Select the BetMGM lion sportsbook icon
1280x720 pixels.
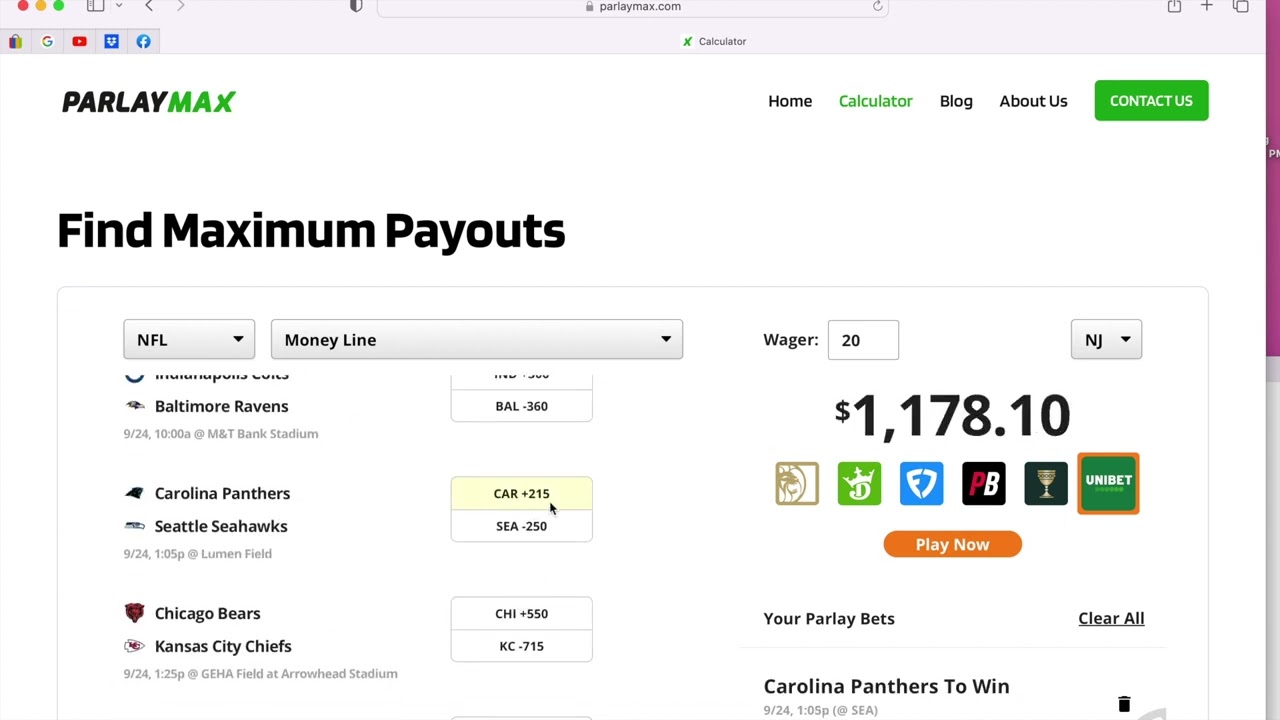797,484
